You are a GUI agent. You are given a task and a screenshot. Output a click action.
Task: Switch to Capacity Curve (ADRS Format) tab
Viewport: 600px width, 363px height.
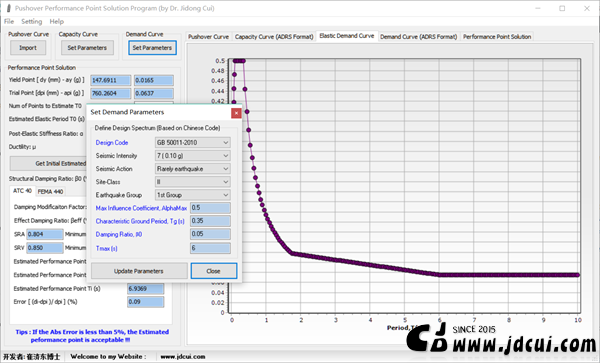[274, 37]
